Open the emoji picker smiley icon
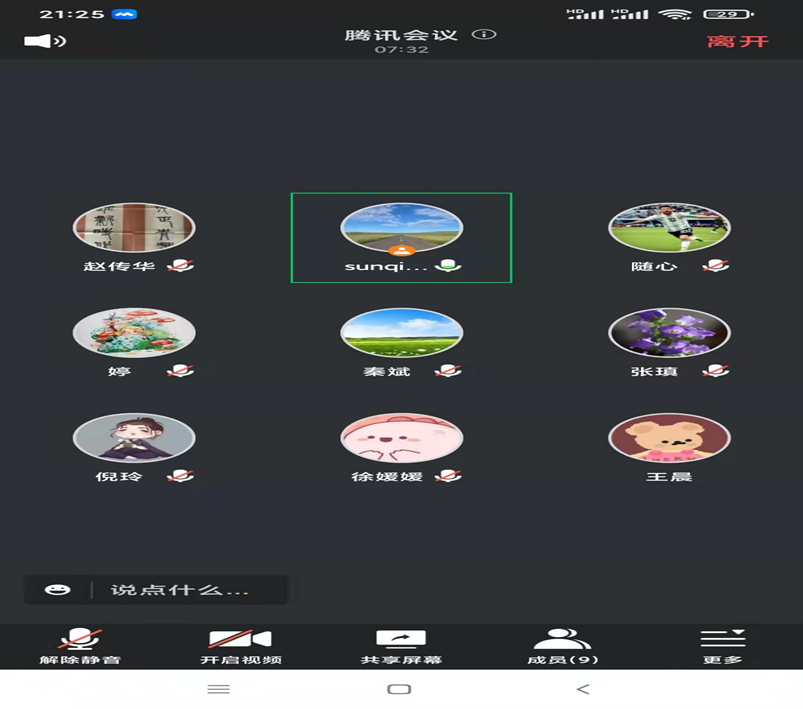 click(57, 590)
